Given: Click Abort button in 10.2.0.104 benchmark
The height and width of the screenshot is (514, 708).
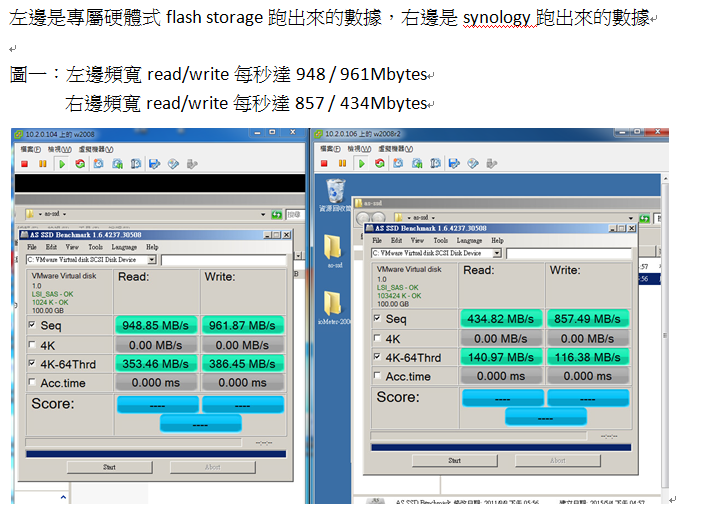Looking at the screenshot, I should pos(212,467).
